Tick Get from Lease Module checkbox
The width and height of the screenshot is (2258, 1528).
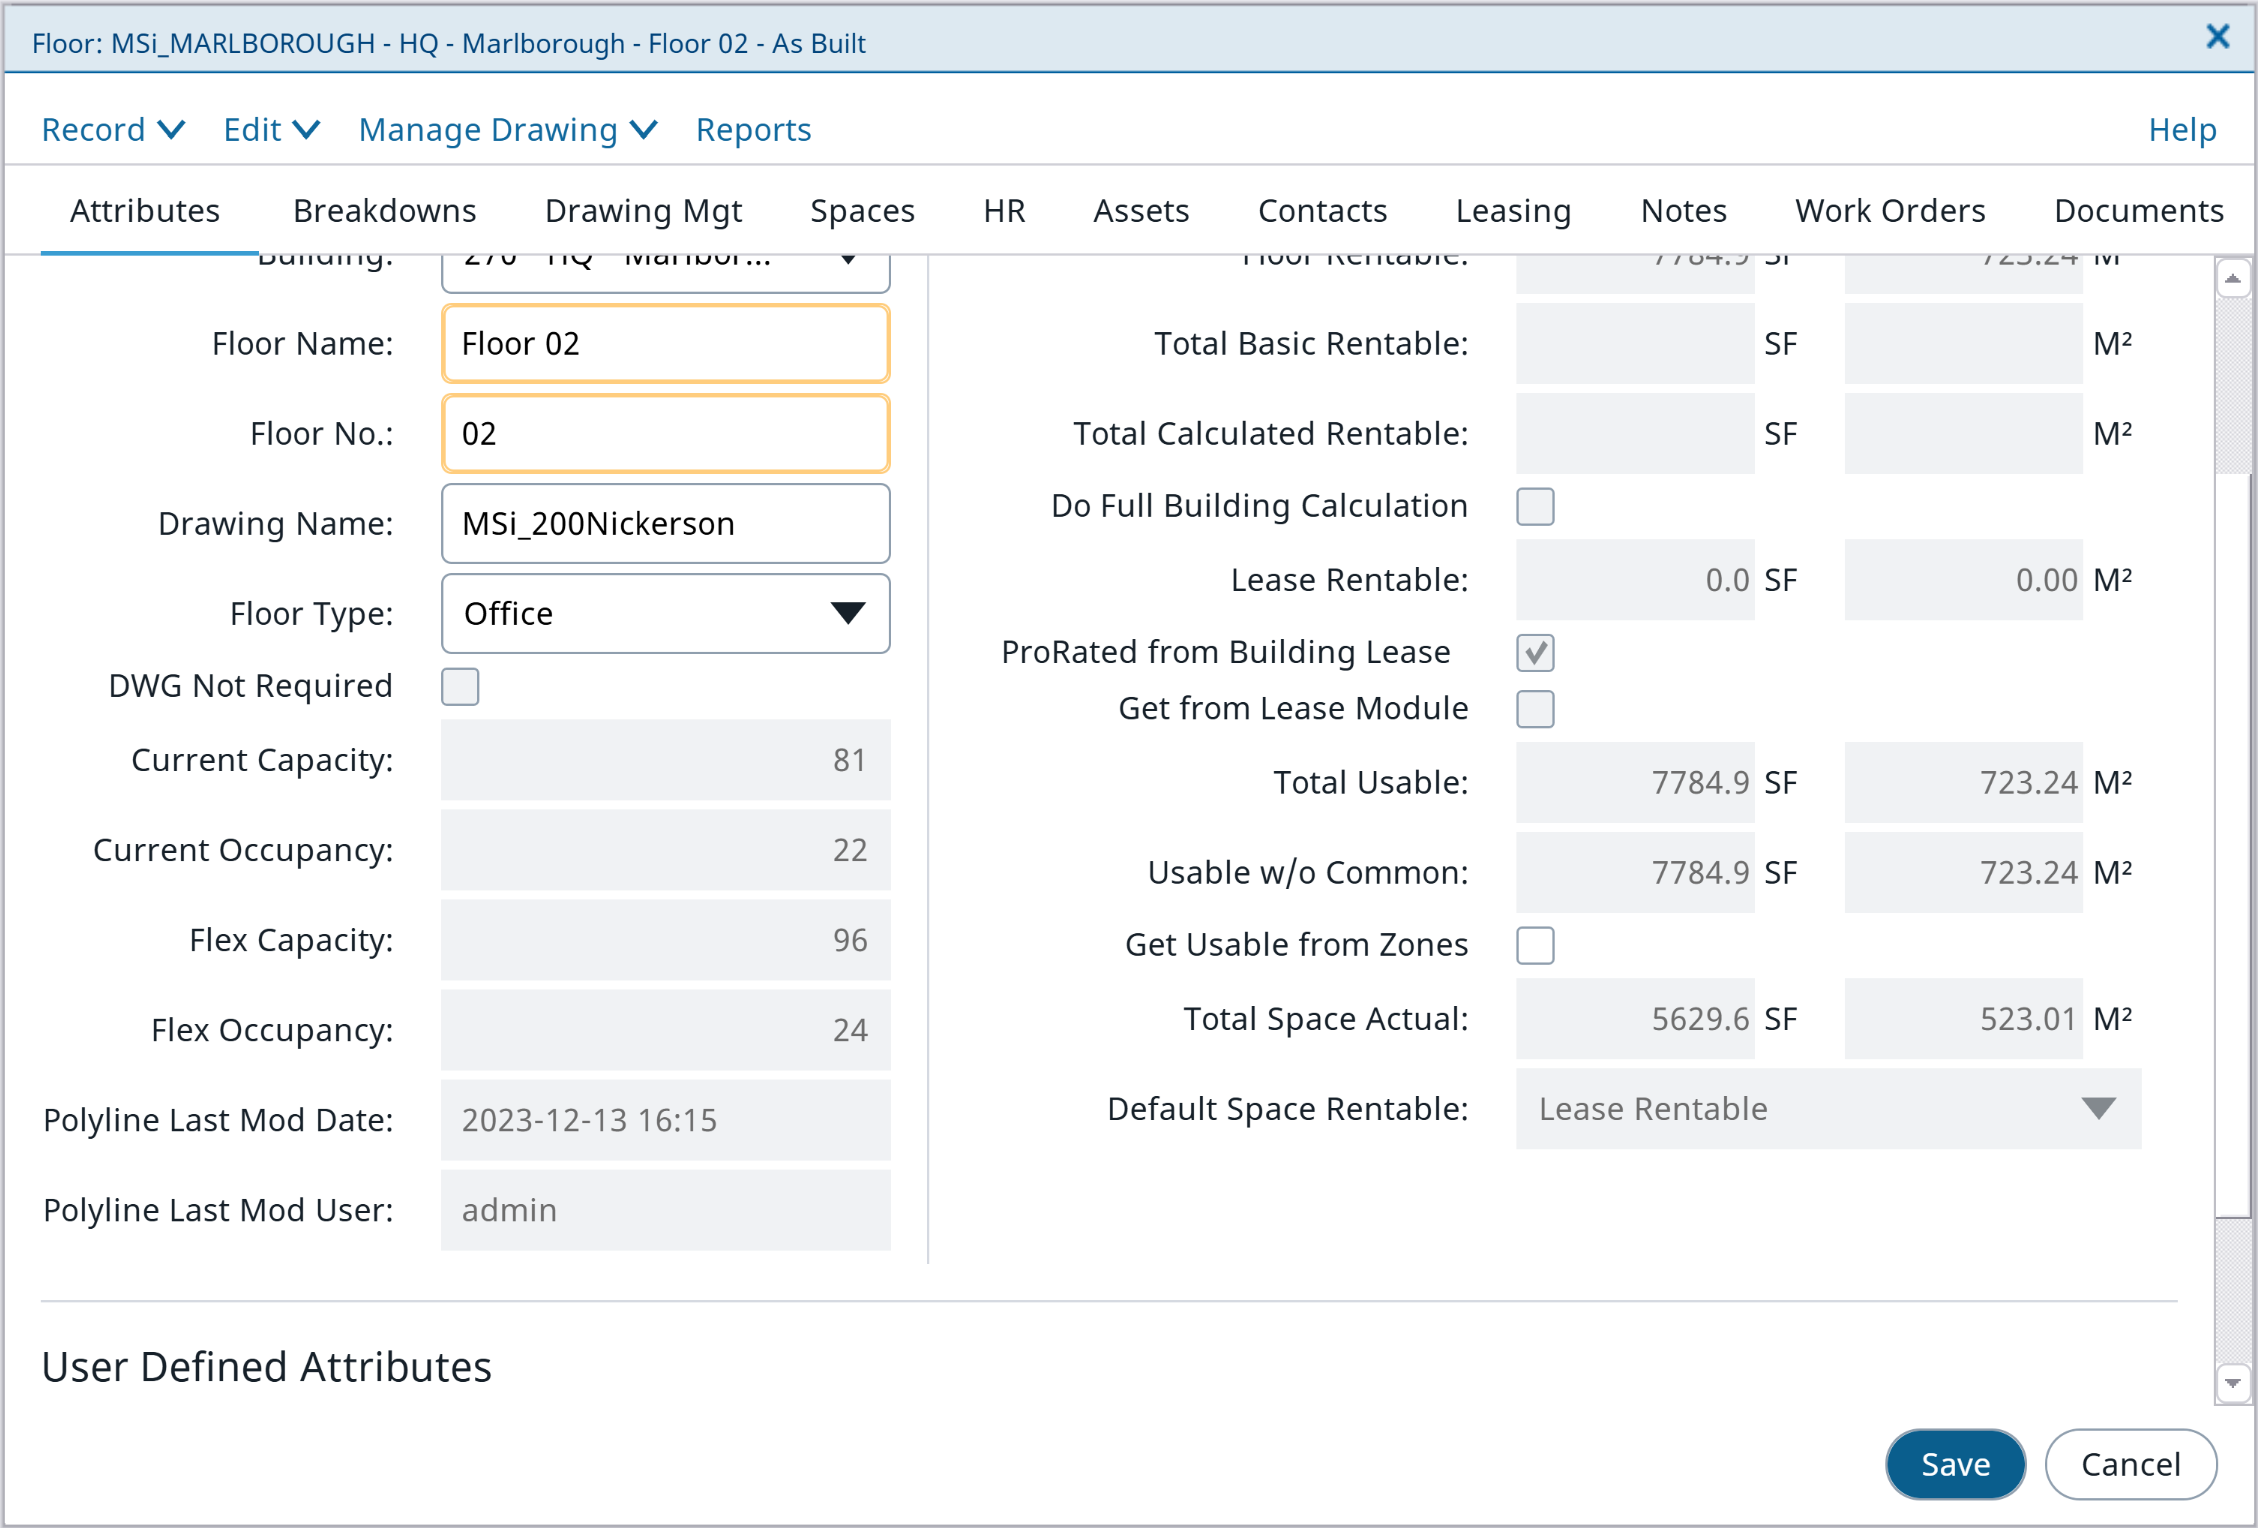click(1535, 709)
